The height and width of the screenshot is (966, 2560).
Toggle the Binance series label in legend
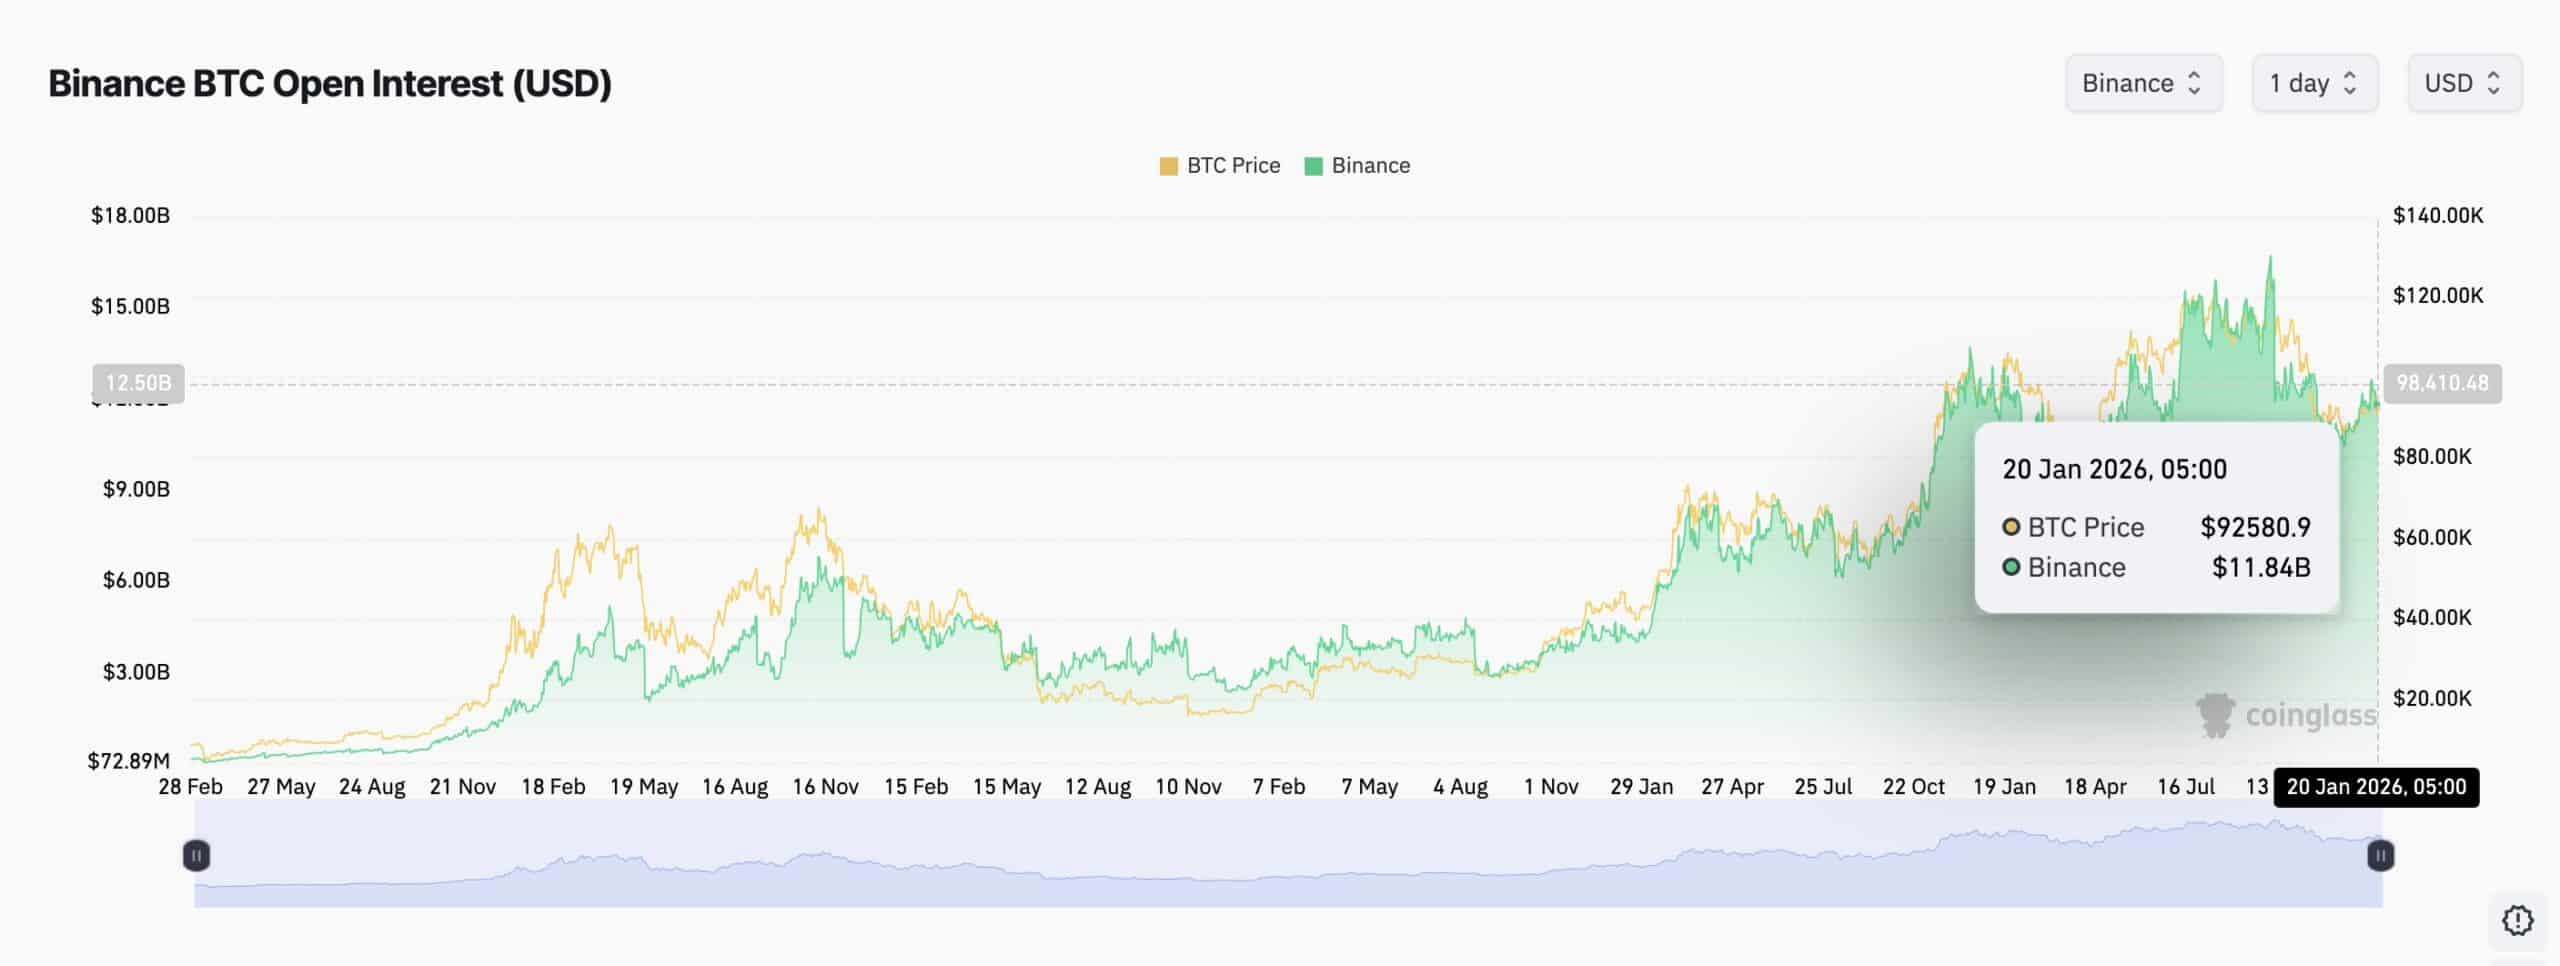(1370, 166)
